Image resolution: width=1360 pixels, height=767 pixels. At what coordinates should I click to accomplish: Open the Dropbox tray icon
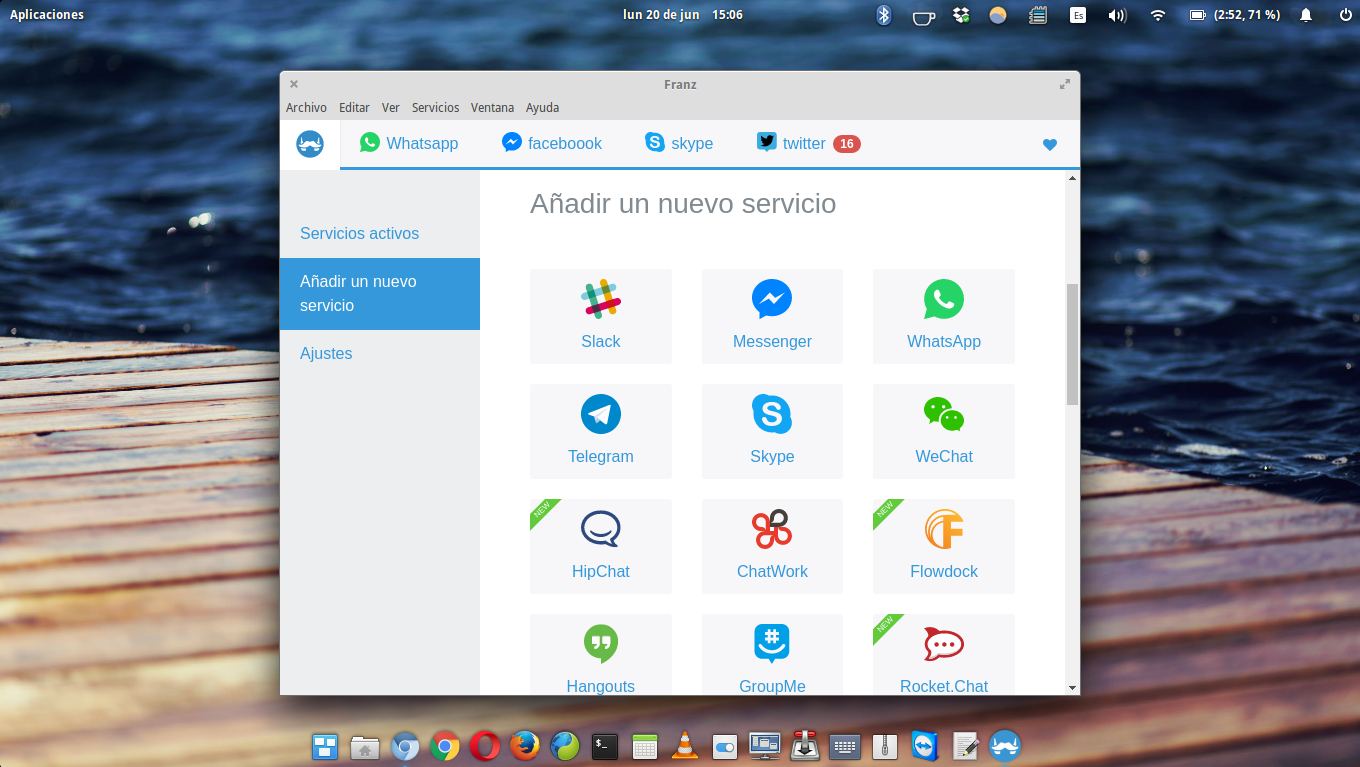961,14
